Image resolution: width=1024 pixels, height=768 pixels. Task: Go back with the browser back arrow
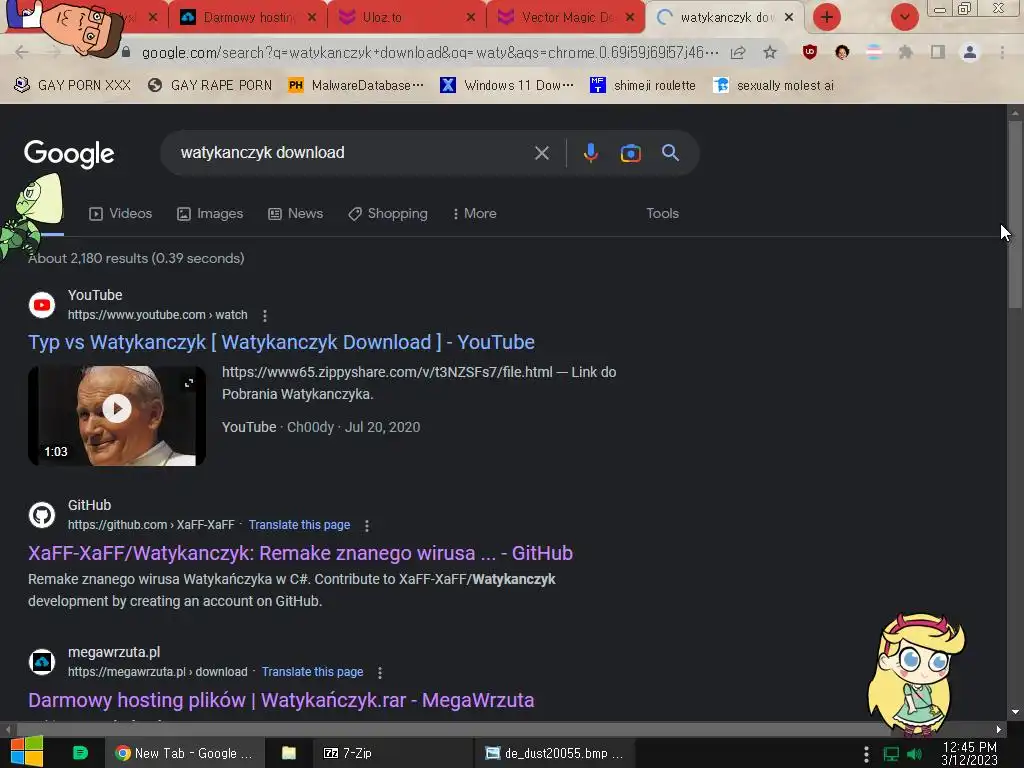22,52
